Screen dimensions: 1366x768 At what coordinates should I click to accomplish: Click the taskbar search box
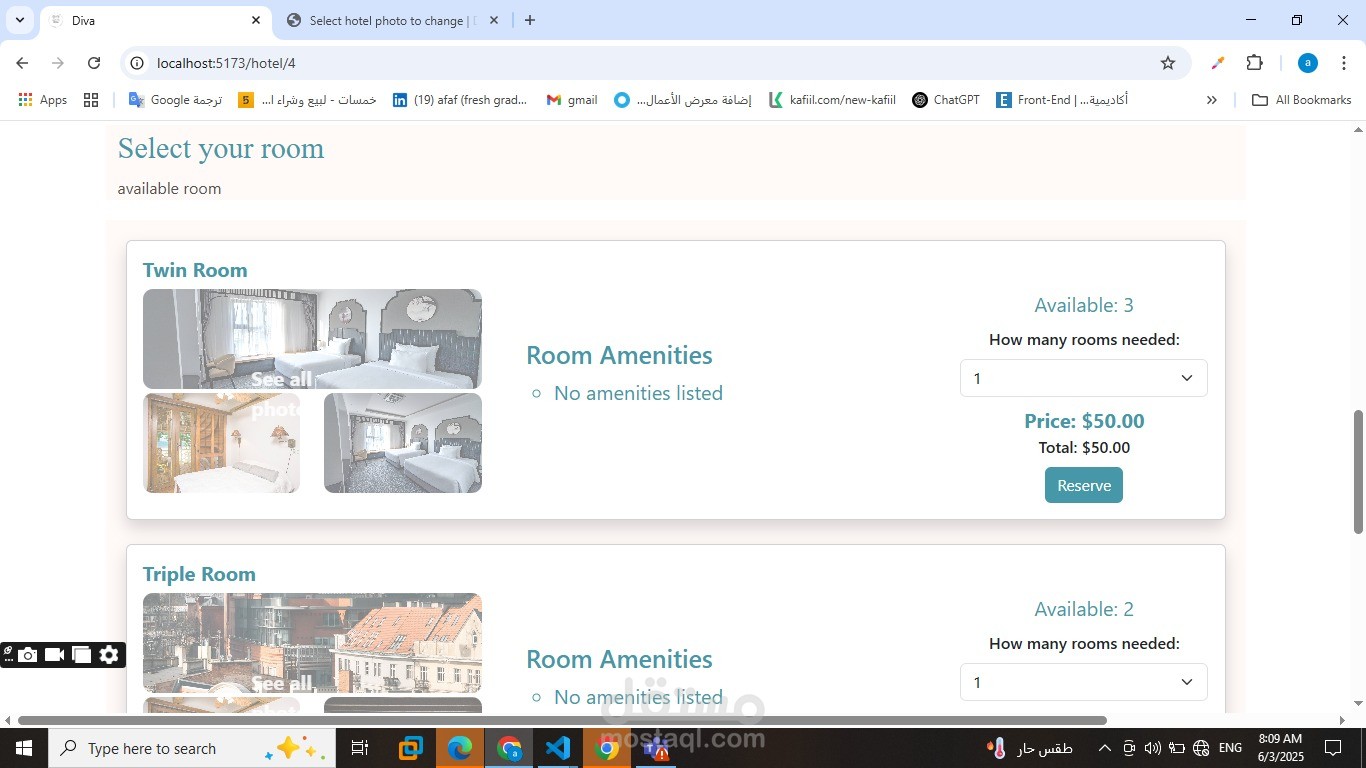point(191,748)
